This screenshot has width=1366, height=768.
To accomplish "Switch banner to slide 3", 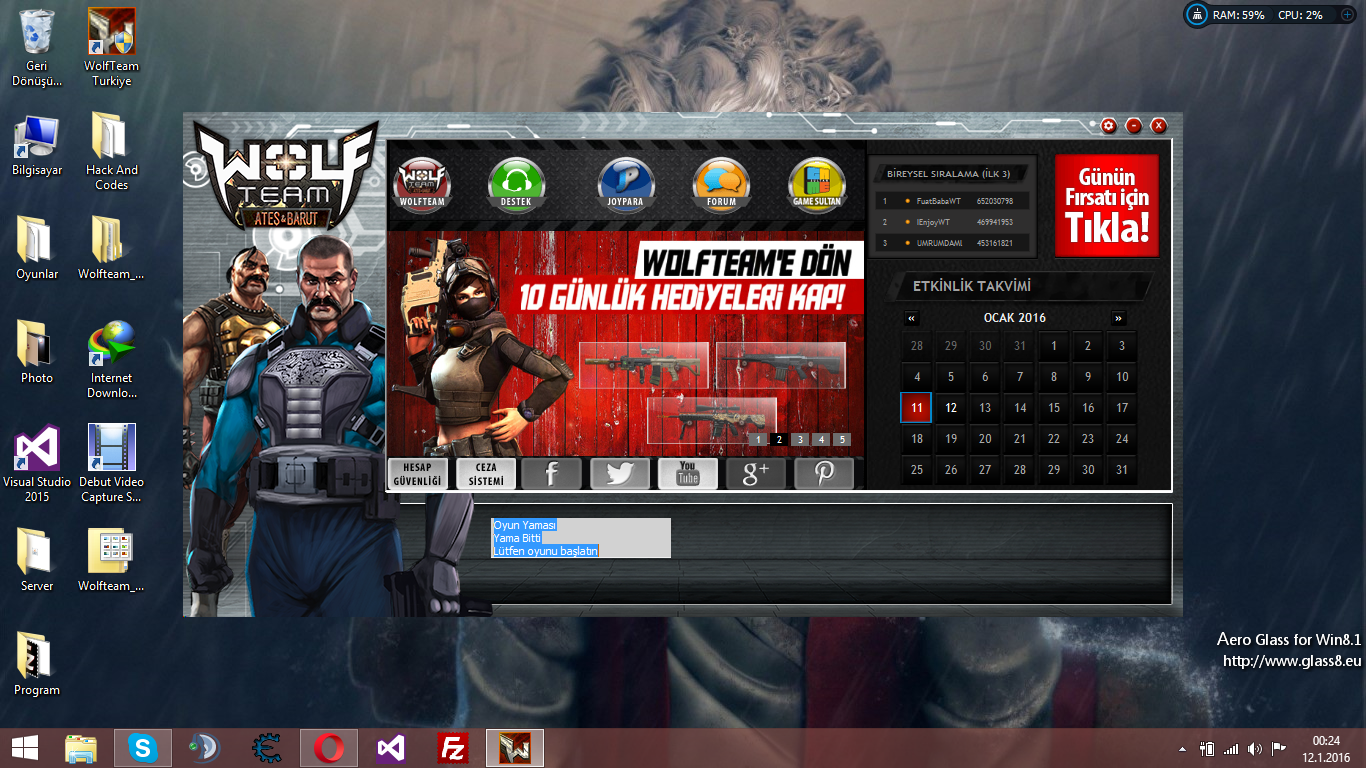I will click(x=800, y=439).
